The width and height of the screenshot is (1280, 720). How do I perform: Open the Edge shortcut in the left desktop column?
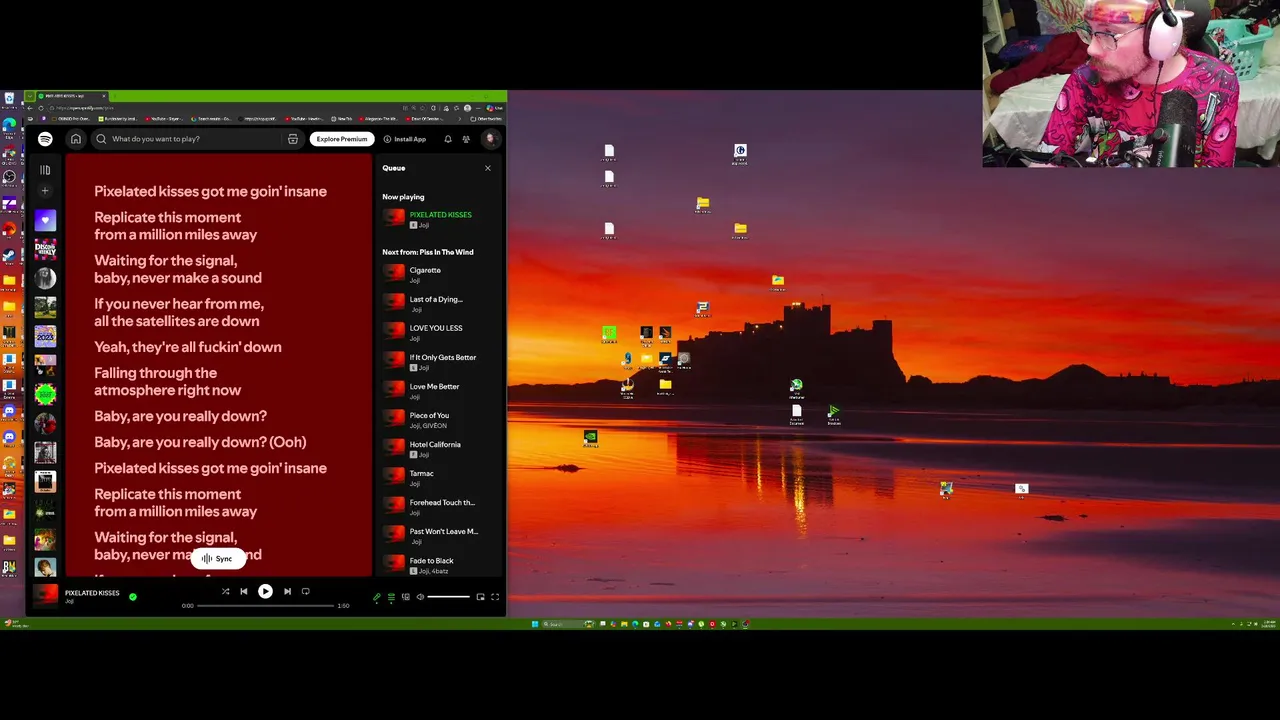9,124
